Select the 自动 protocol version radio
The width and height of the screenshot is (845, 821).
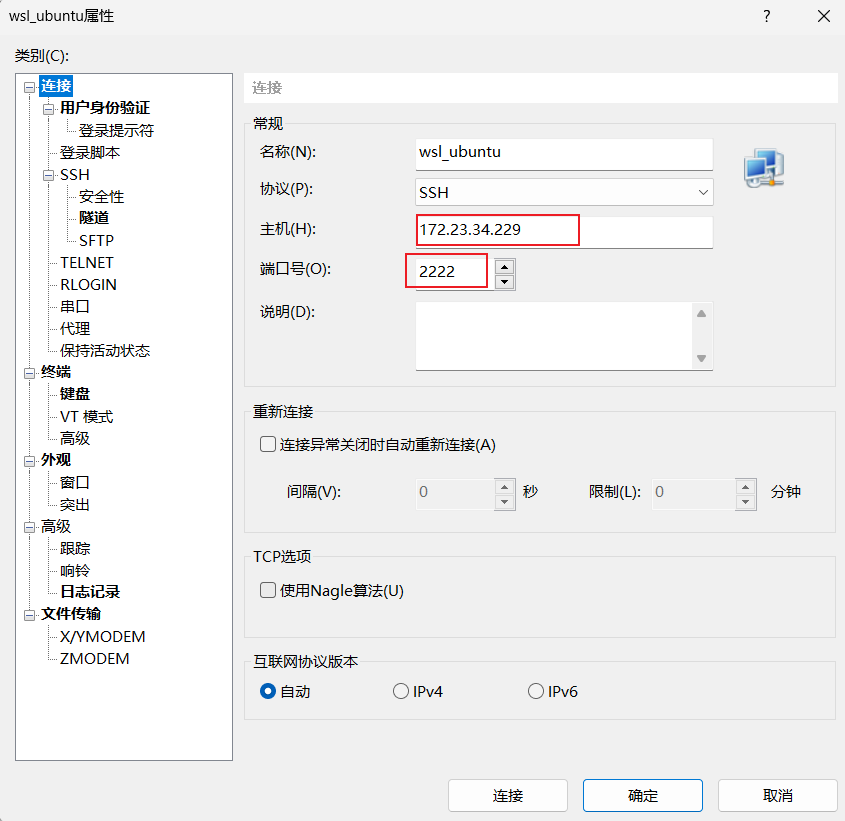click(268, 691)
